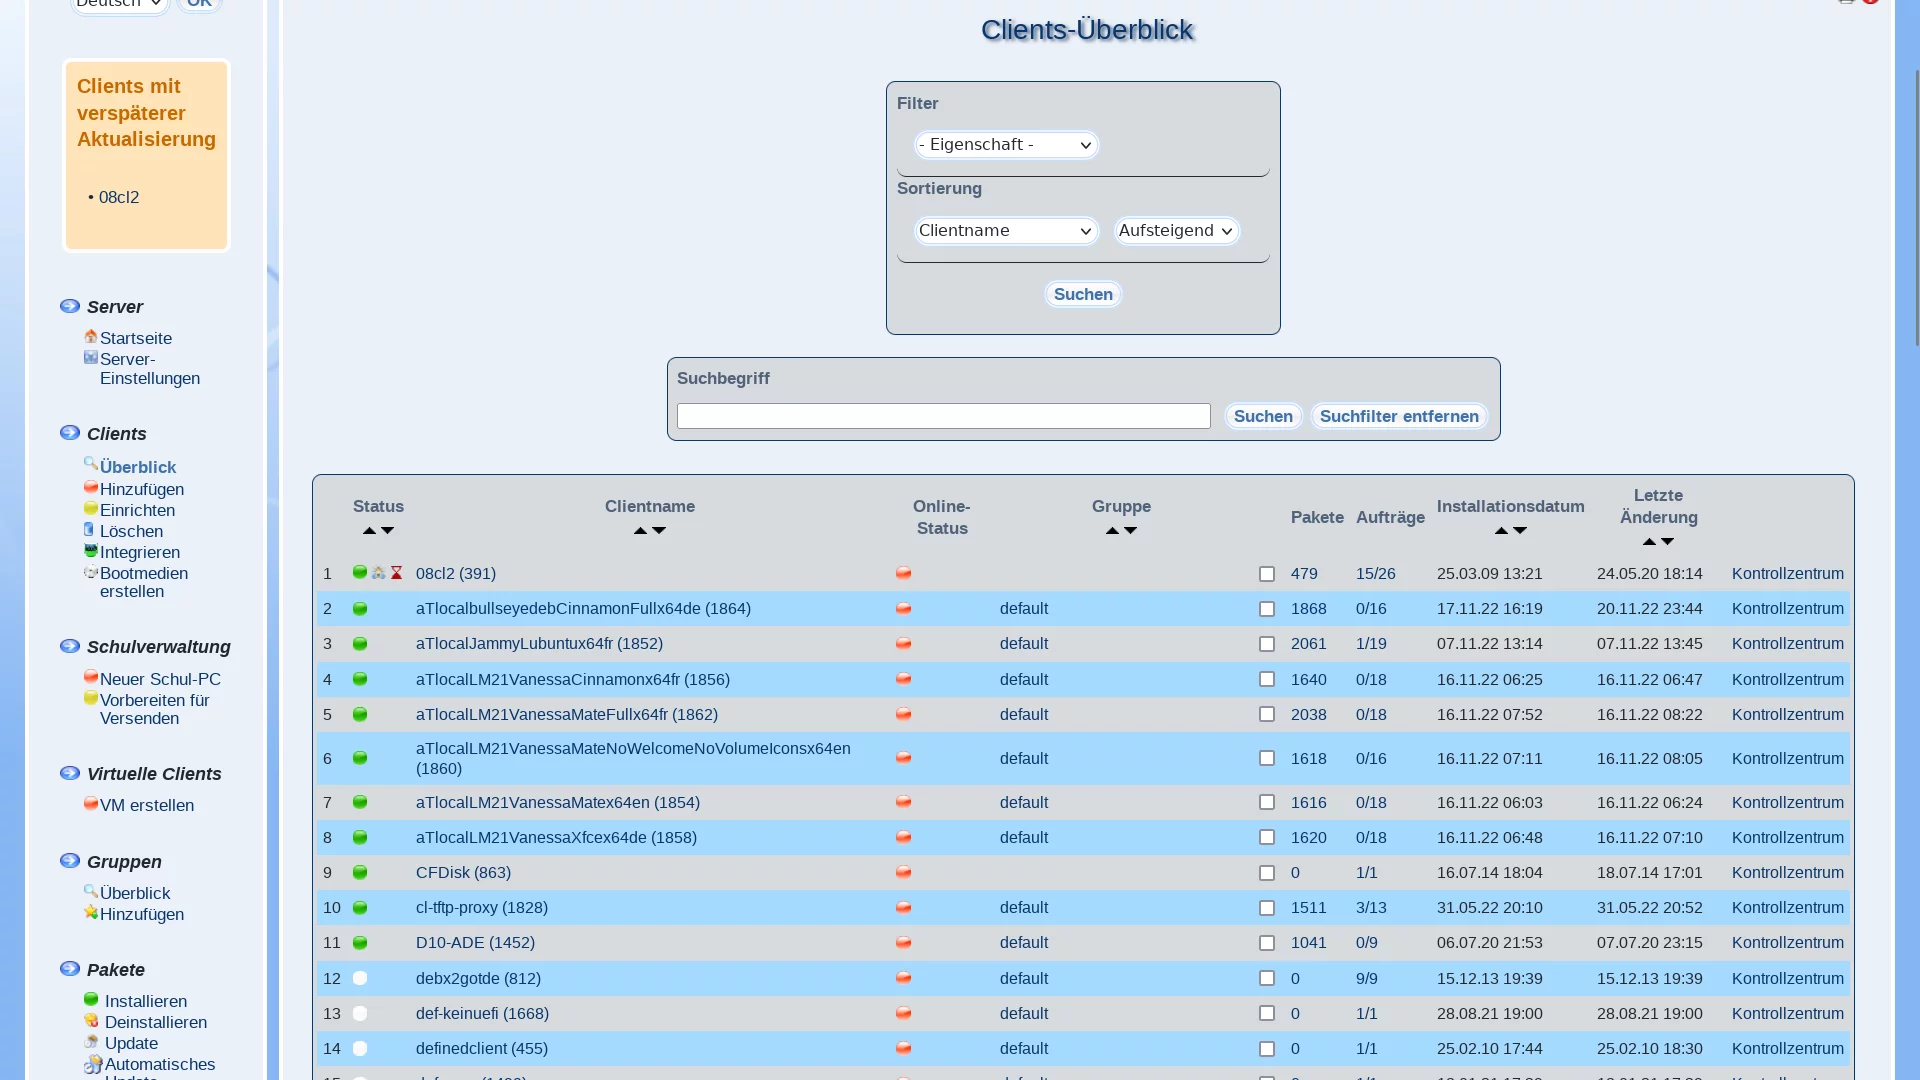Open VM erstellen menu entry

[147, 805]
